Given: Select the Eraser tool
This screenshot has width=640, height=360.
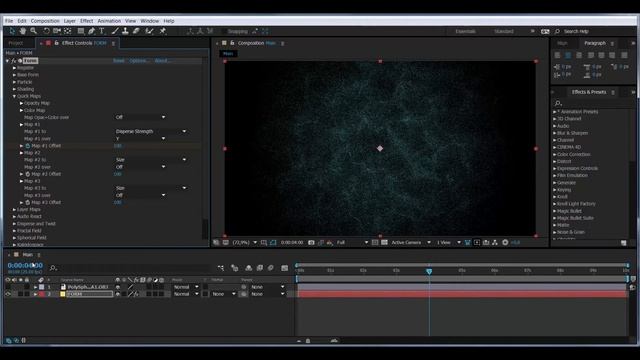Looking at the screenshot, I should [x=136, y=31].
